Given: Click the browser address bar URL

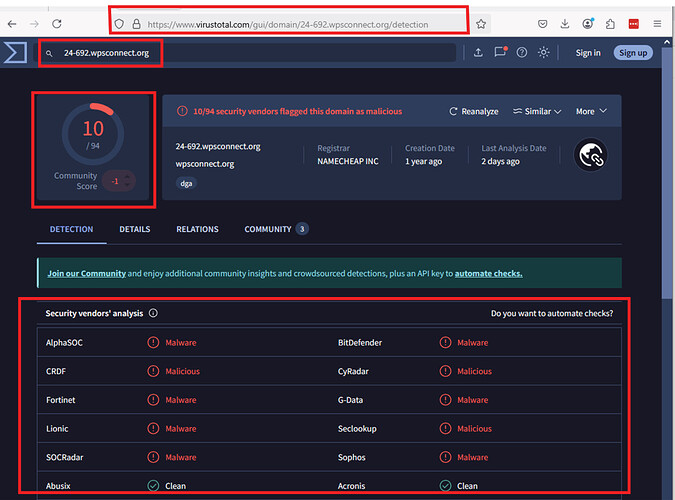Looking at the screenshot, I should [288, 25].
